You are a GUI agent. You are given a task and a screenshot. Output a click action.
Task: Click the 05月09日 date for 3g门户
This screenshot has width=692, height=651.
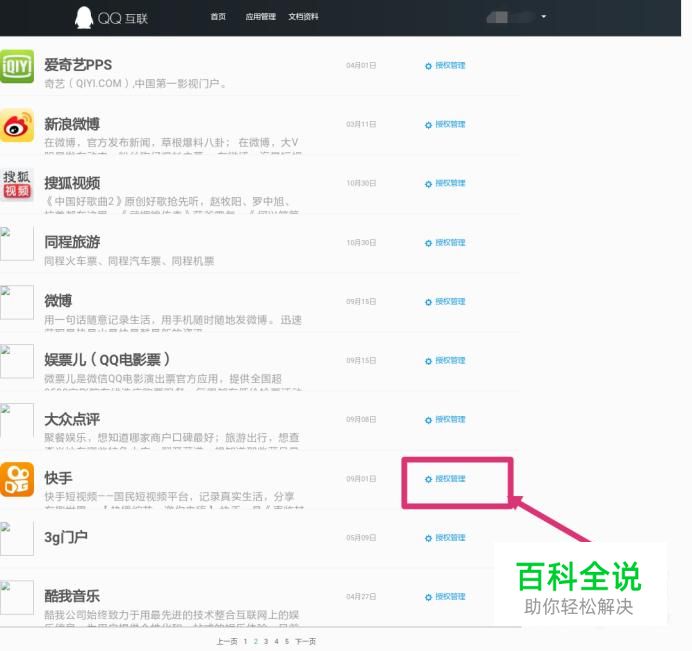click(x=361, y=538)
